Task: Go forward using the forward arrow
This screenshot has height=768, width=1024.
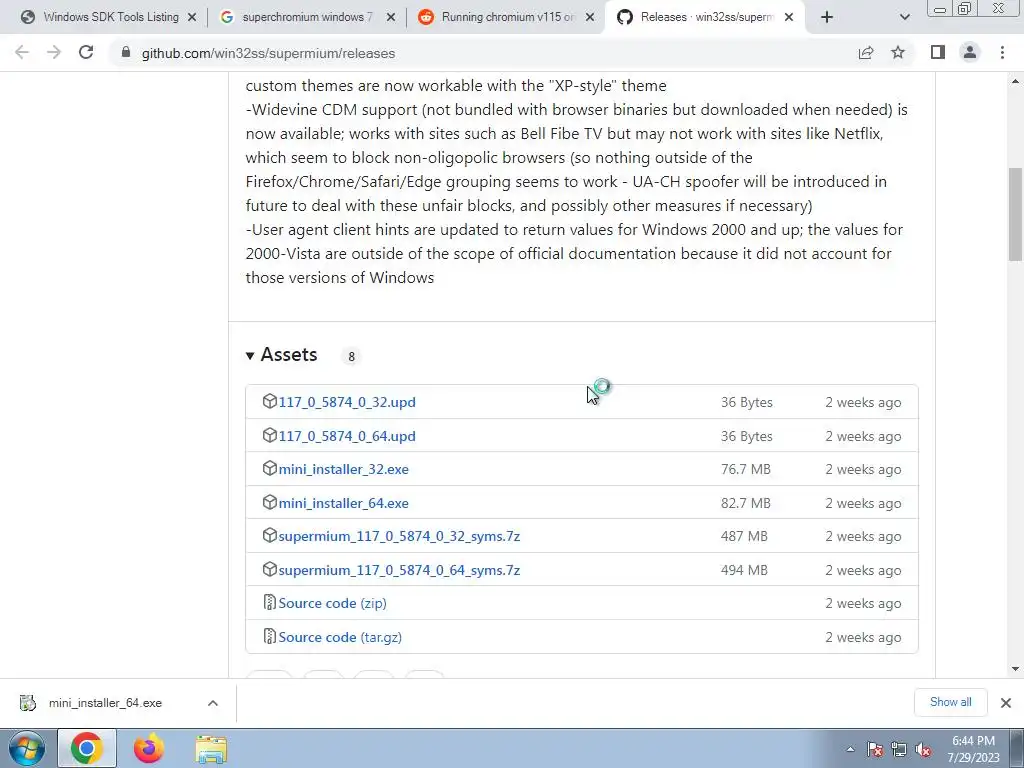Action: click(54, 52)
